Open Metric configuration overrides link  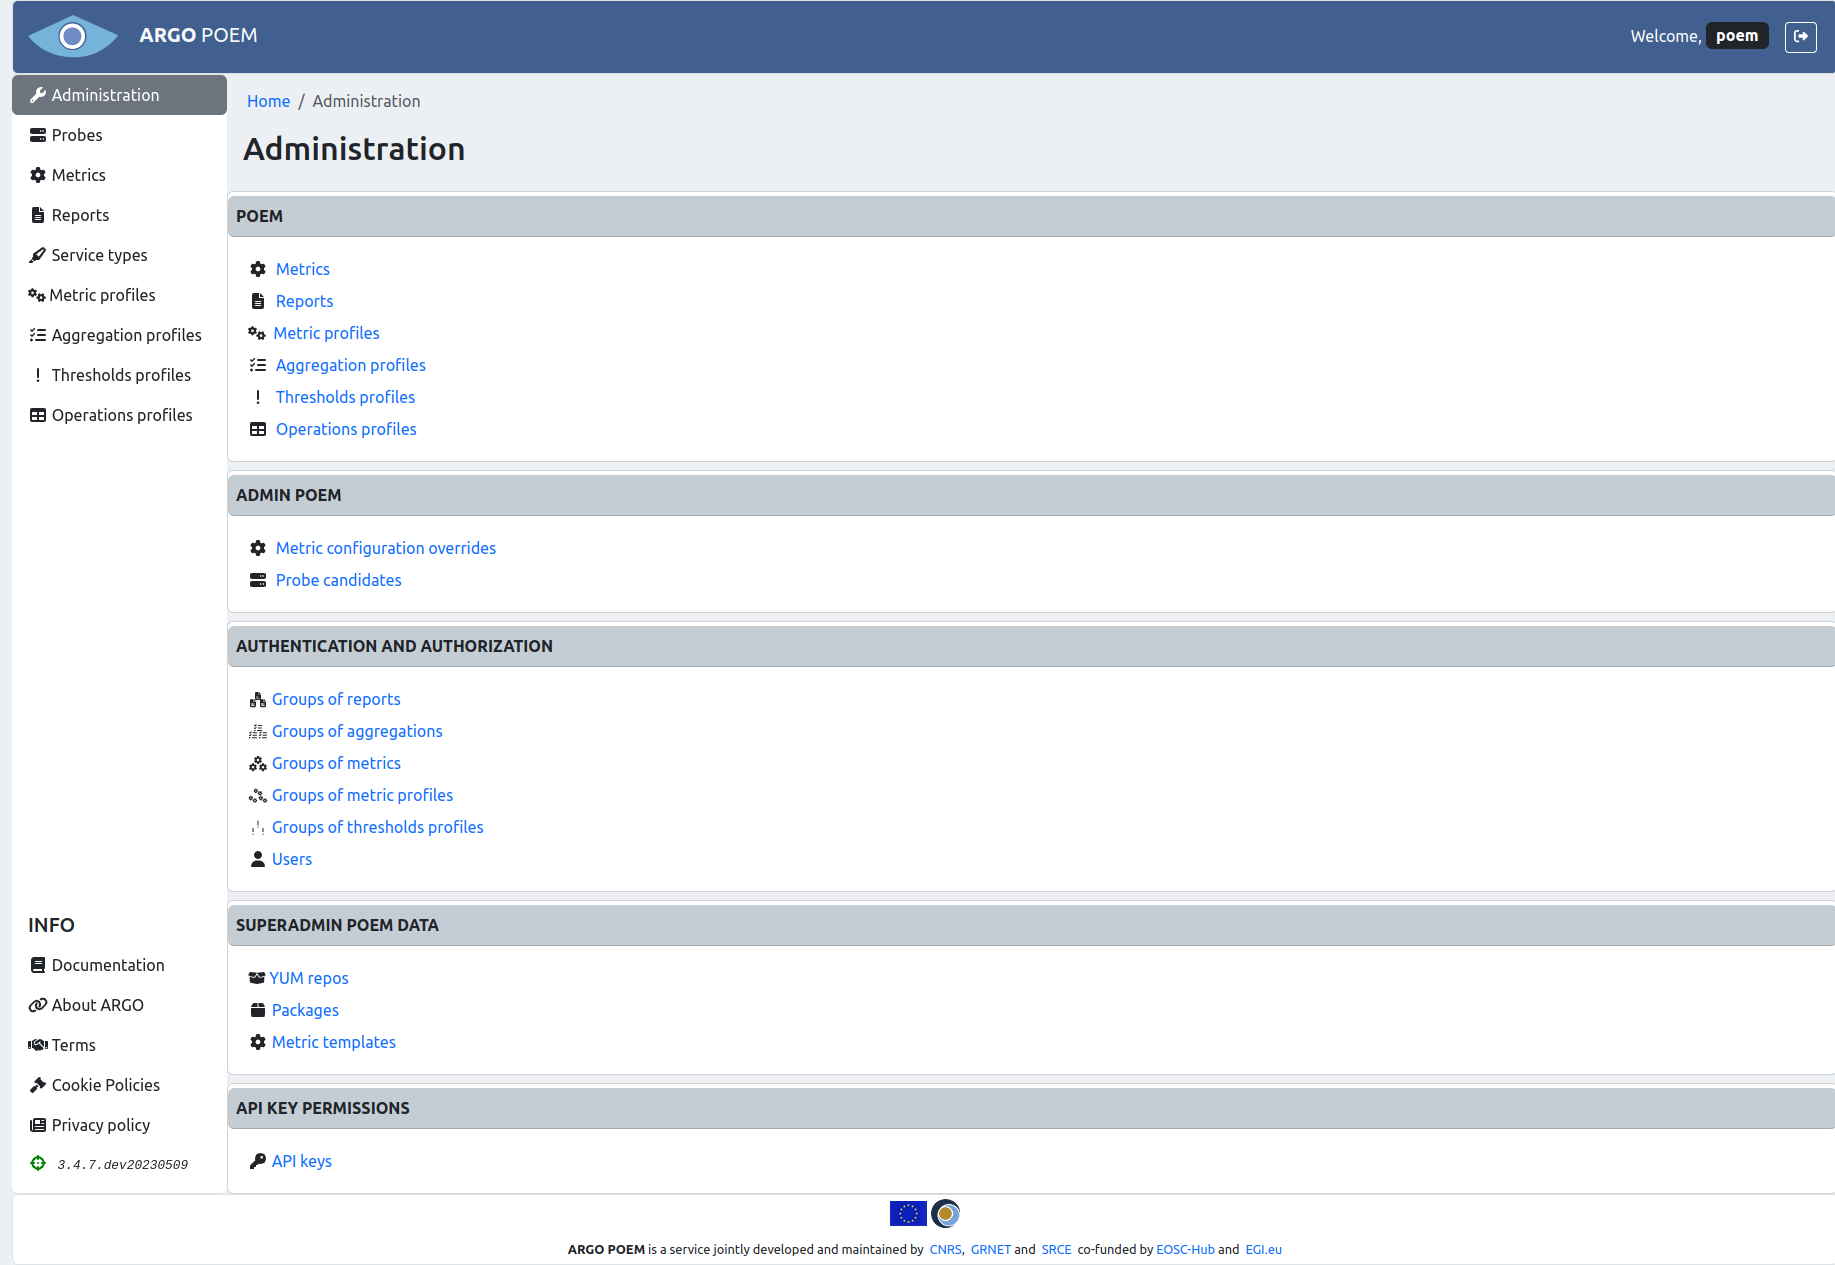coord(386,548)
